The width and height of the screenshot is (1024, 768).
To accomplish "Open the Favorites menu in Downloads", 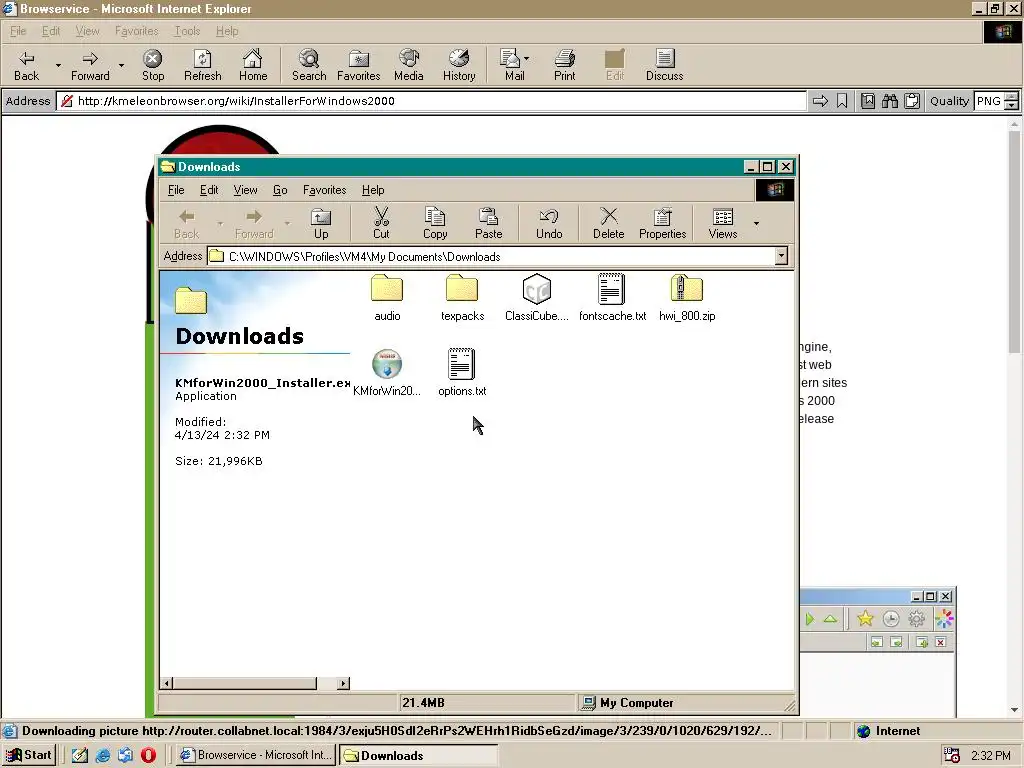I will [325, 190].
